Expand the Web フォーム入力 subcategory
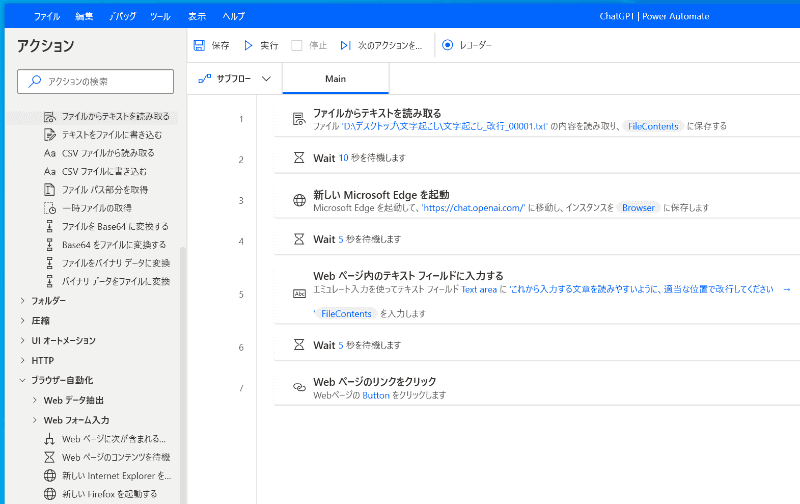 pos(35,420)
